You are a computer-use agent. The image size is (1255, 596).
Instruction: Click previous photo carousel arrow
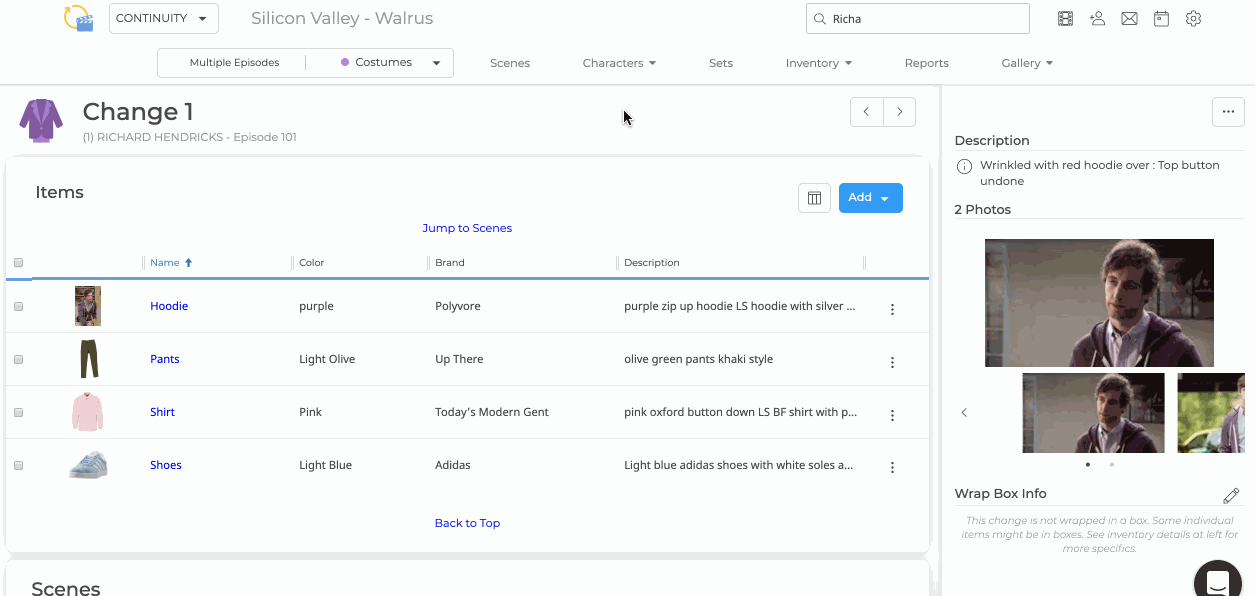(x=964, y=412)
